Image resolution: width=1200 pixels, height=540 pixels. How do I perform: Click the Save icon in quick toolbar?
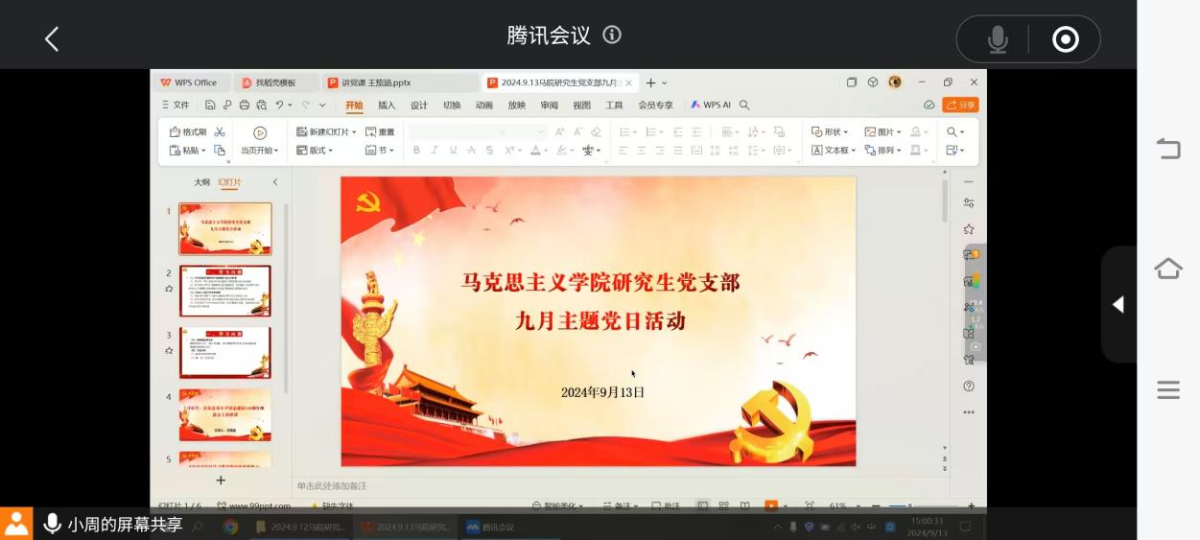point(210,105)
